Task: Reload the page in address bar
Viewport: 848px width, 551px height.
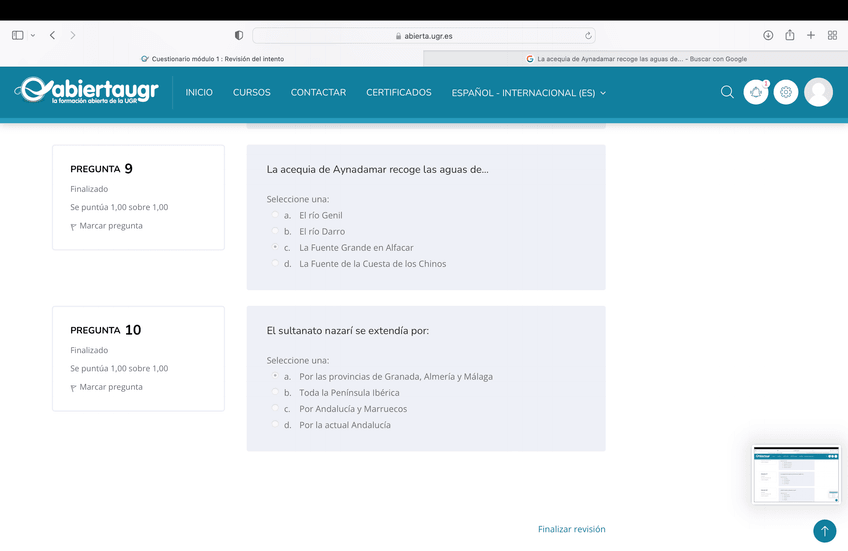Action: tap(588, 35)
